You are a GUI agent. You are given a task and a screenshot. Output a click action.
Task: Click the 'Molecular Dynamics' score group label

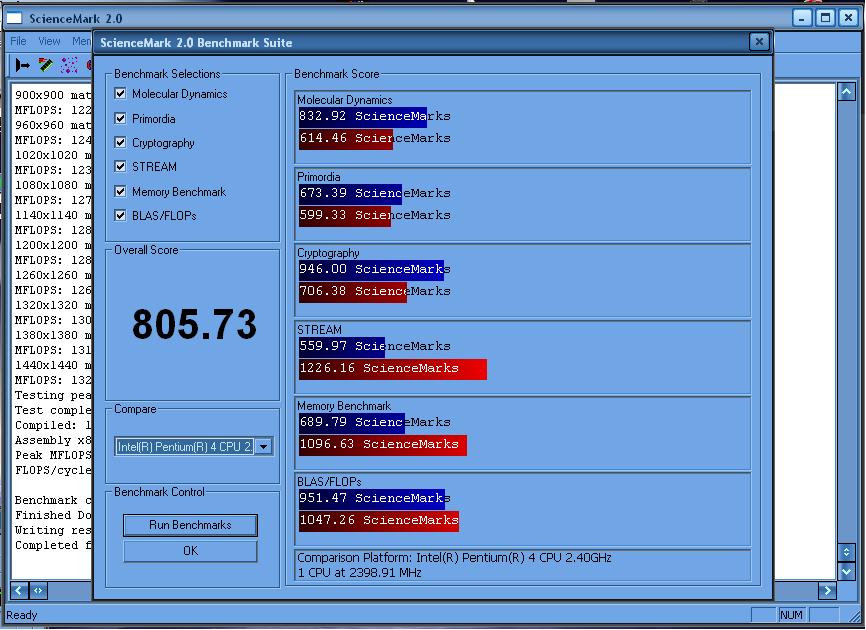point(345,100)
